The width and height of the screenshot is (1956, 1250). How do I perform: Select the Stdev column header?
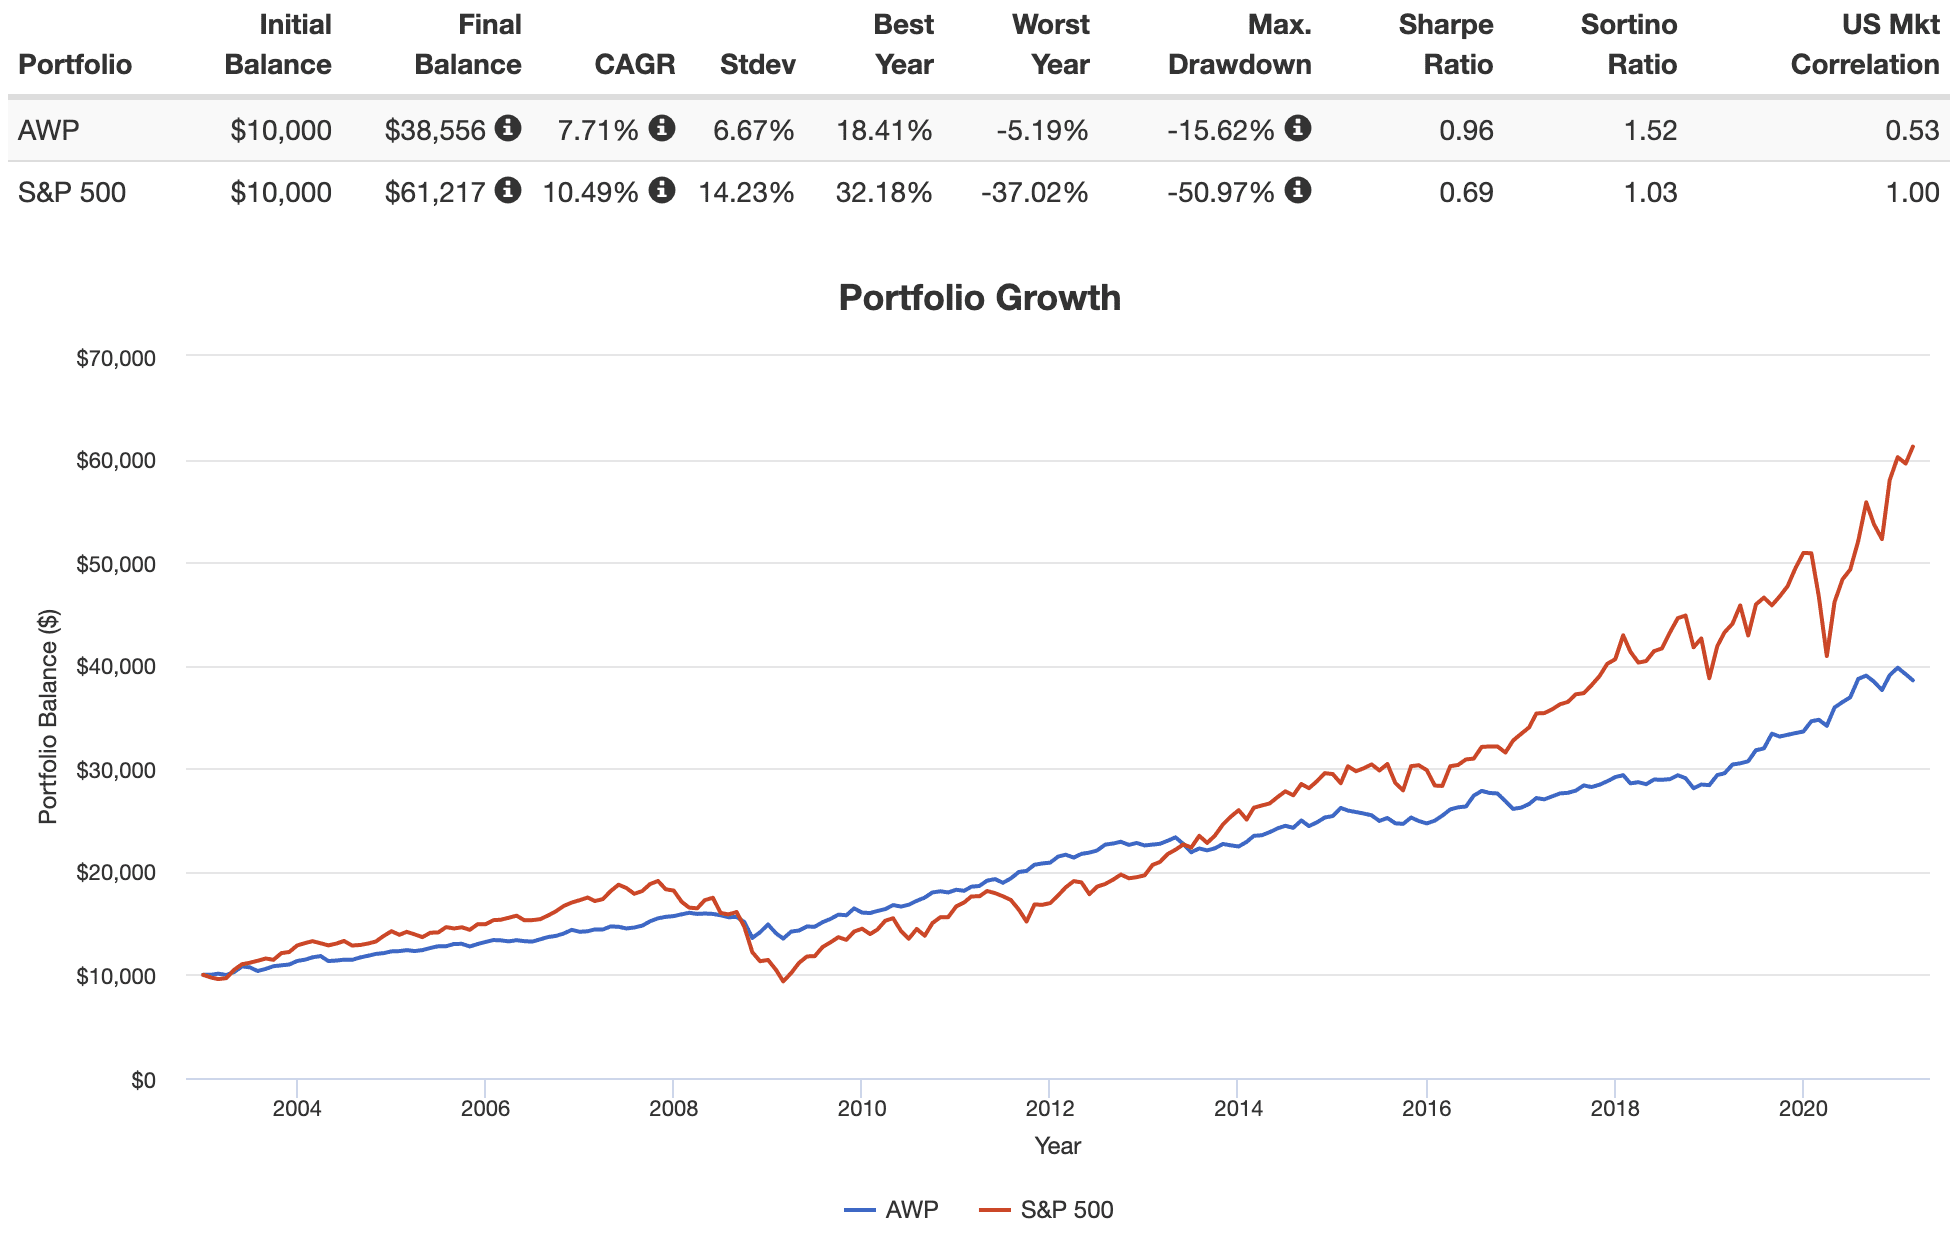[757, 65]
